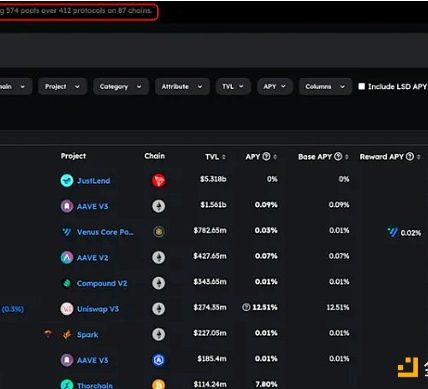Click the info icon beside 12.51% APY
The image size is (428, 389).
(246, 307)
